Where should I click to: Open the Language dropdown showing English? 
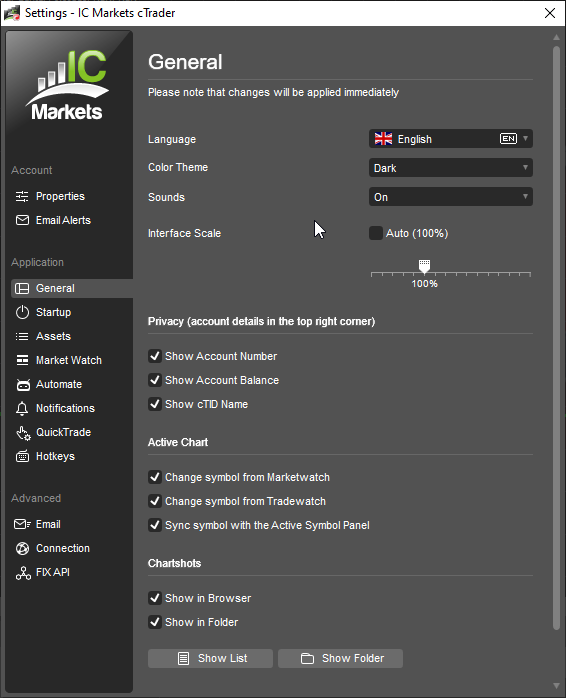(451, 139)
